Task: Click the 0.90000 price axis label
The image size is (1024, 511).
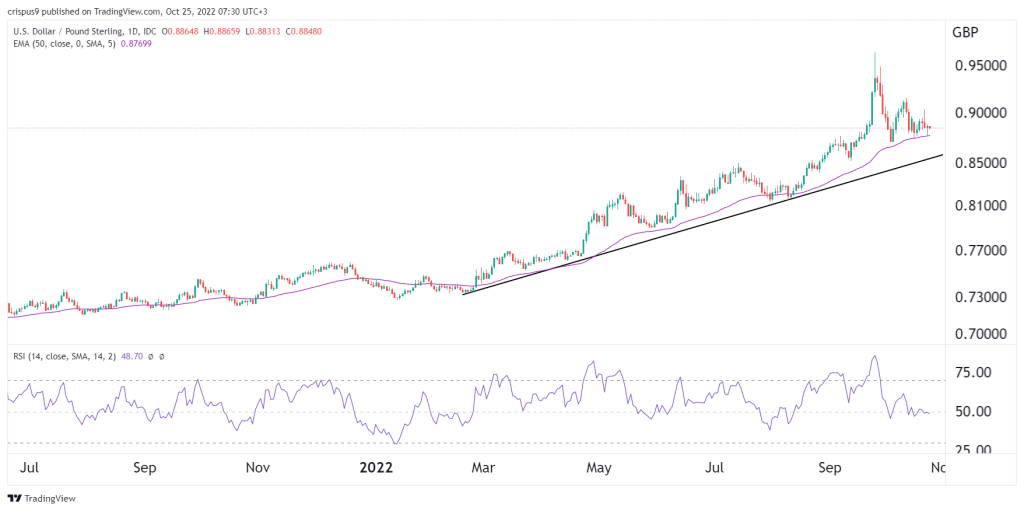Action: click(982, 113)
